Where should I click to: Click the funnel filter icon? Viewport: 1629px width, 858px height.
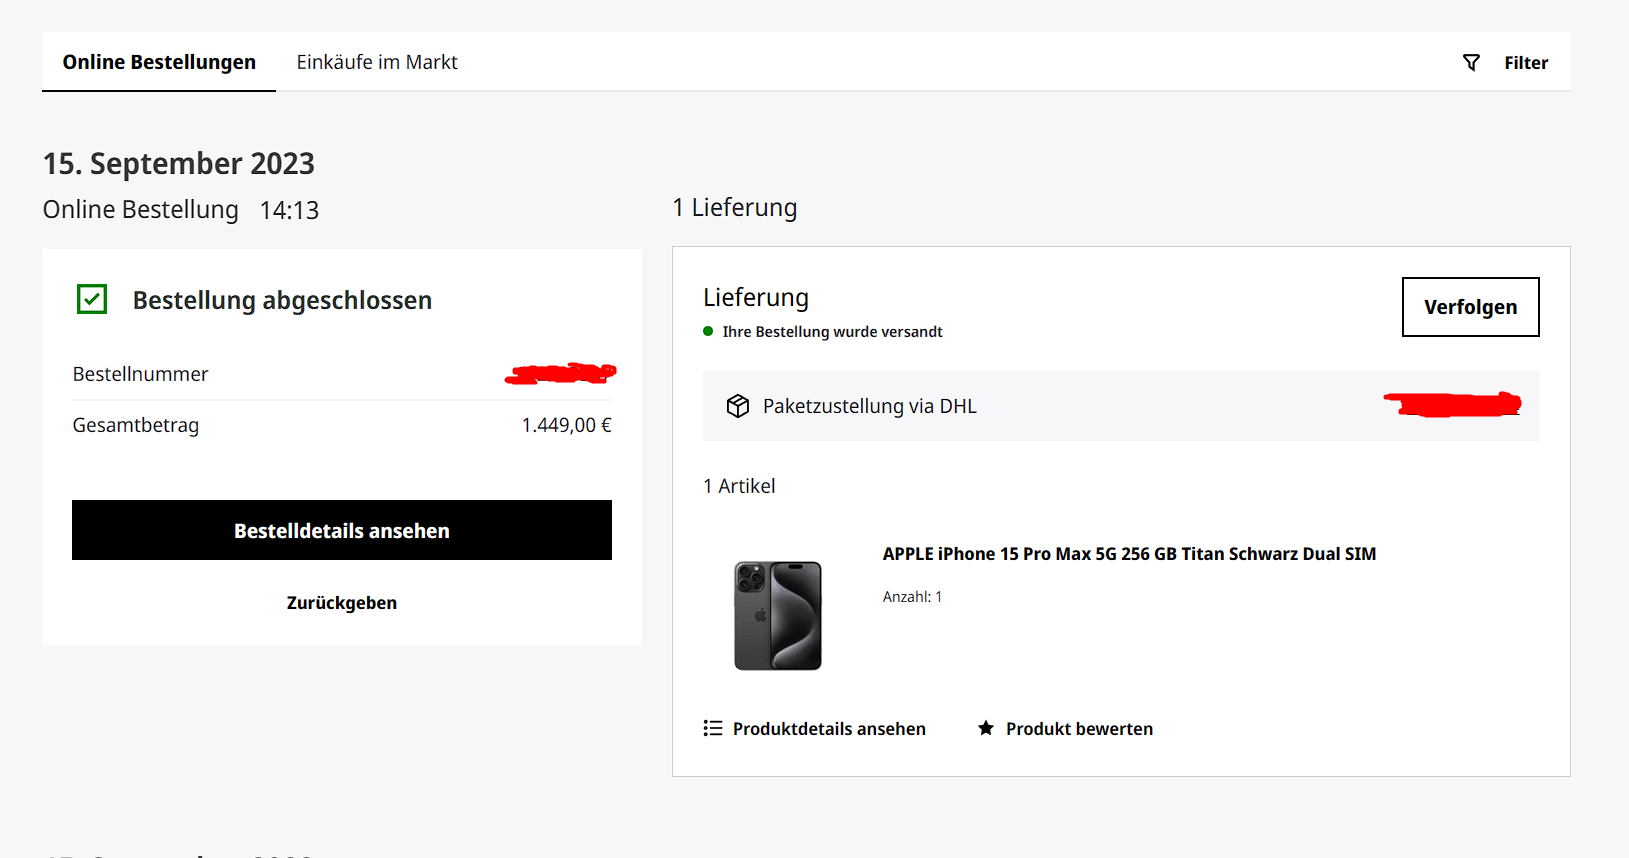[1471, 63]
